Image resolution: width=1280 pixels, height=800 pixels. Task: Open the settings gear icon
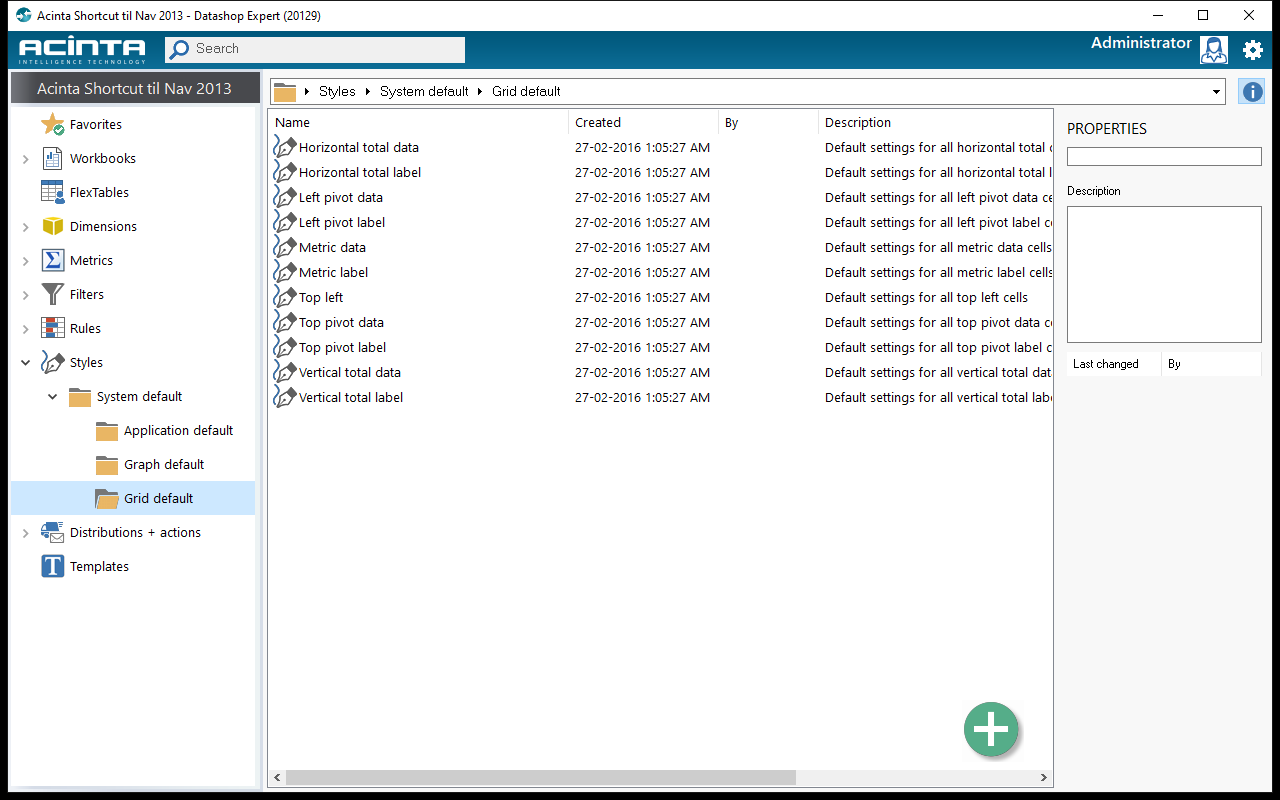1252,49
